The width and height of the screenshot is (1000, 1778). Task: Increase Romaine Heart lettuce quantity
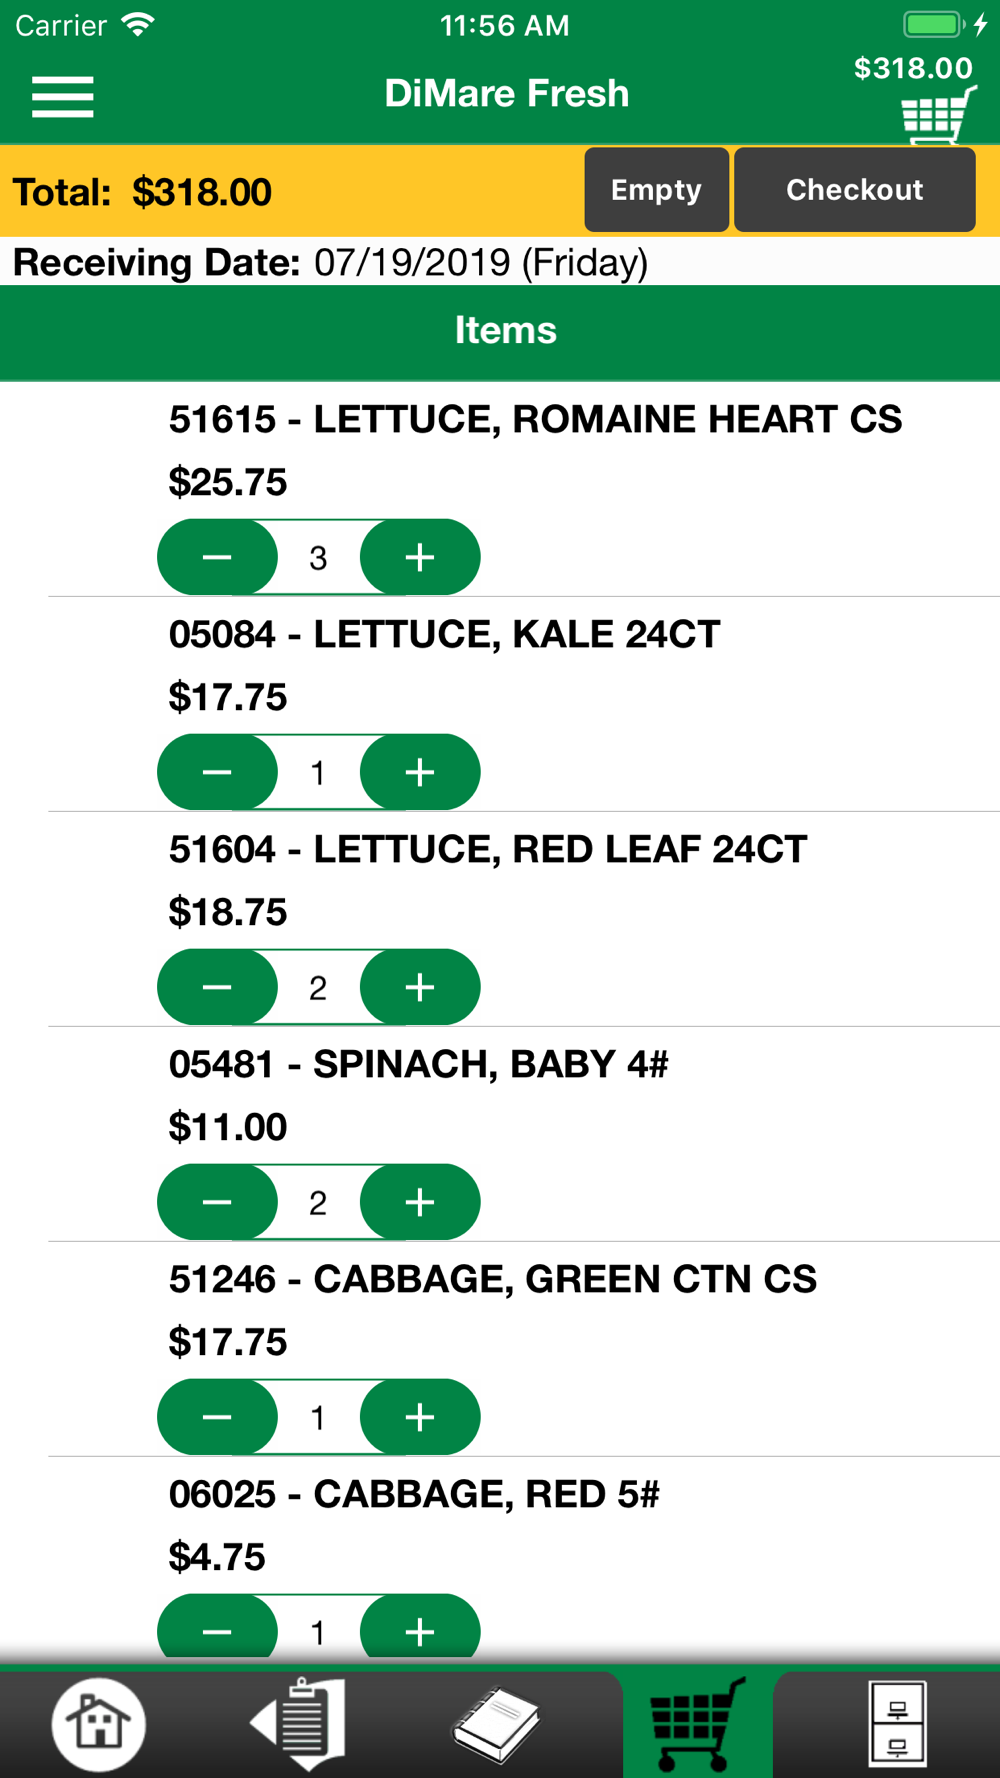[420, 557]
